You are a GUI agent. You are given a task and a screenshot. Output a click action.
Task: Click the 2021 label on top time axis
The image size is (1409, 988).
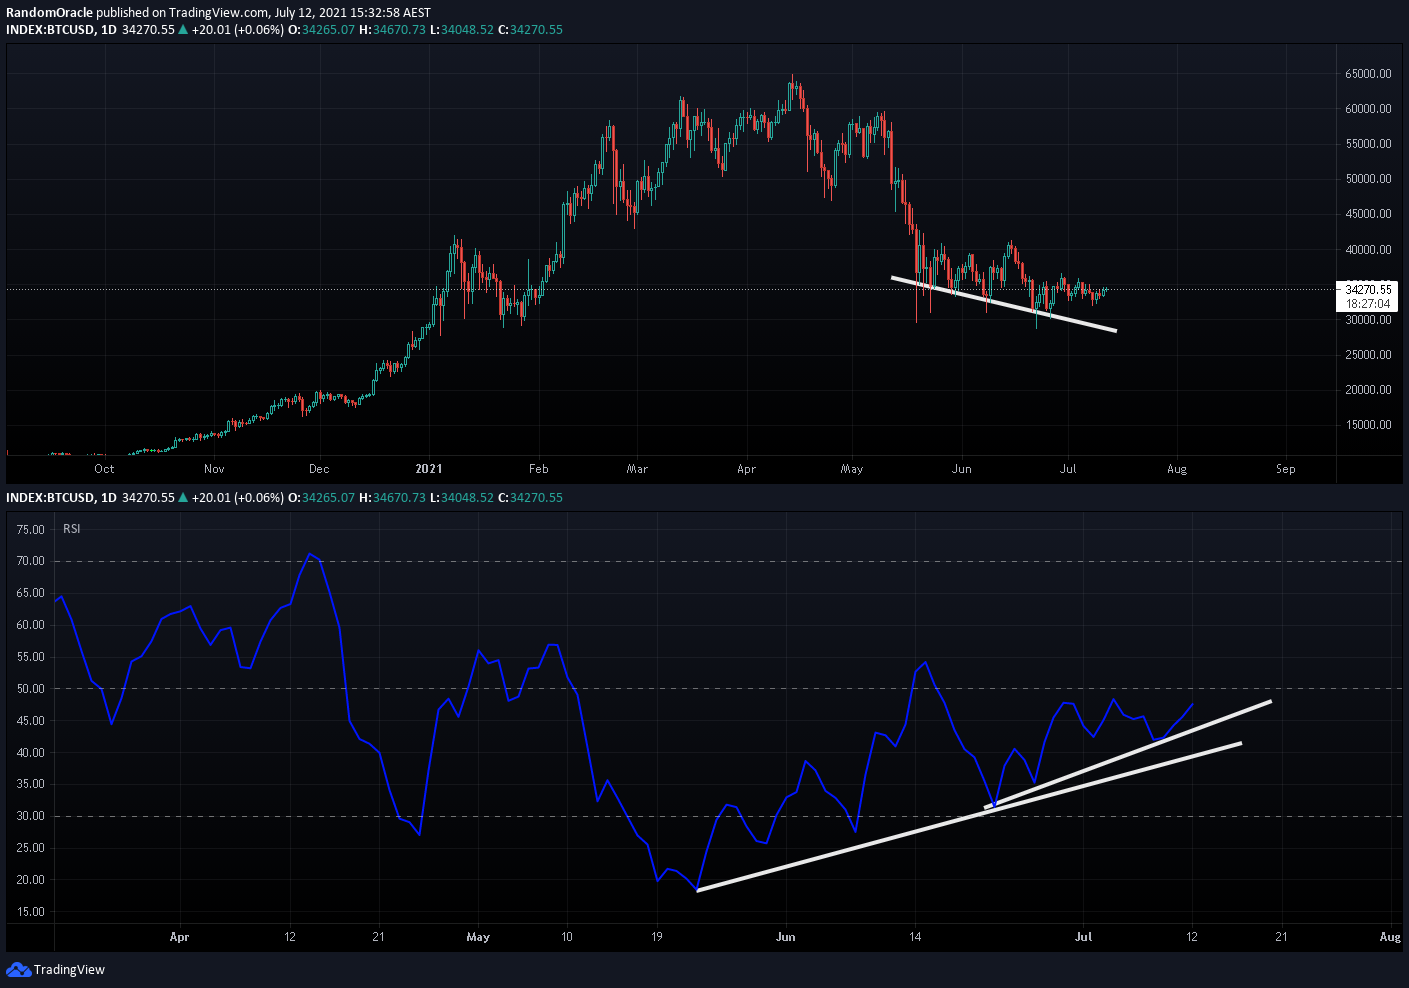(x=429, y=469)
